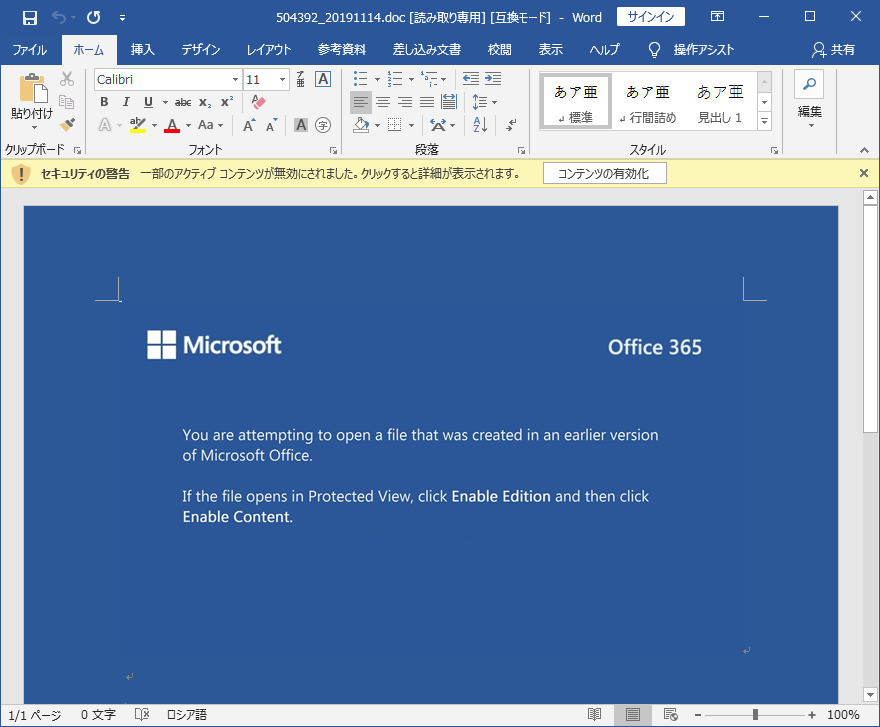Toggle Bold formatting
This screenshot has width=880, height=727.
point(104,102)
